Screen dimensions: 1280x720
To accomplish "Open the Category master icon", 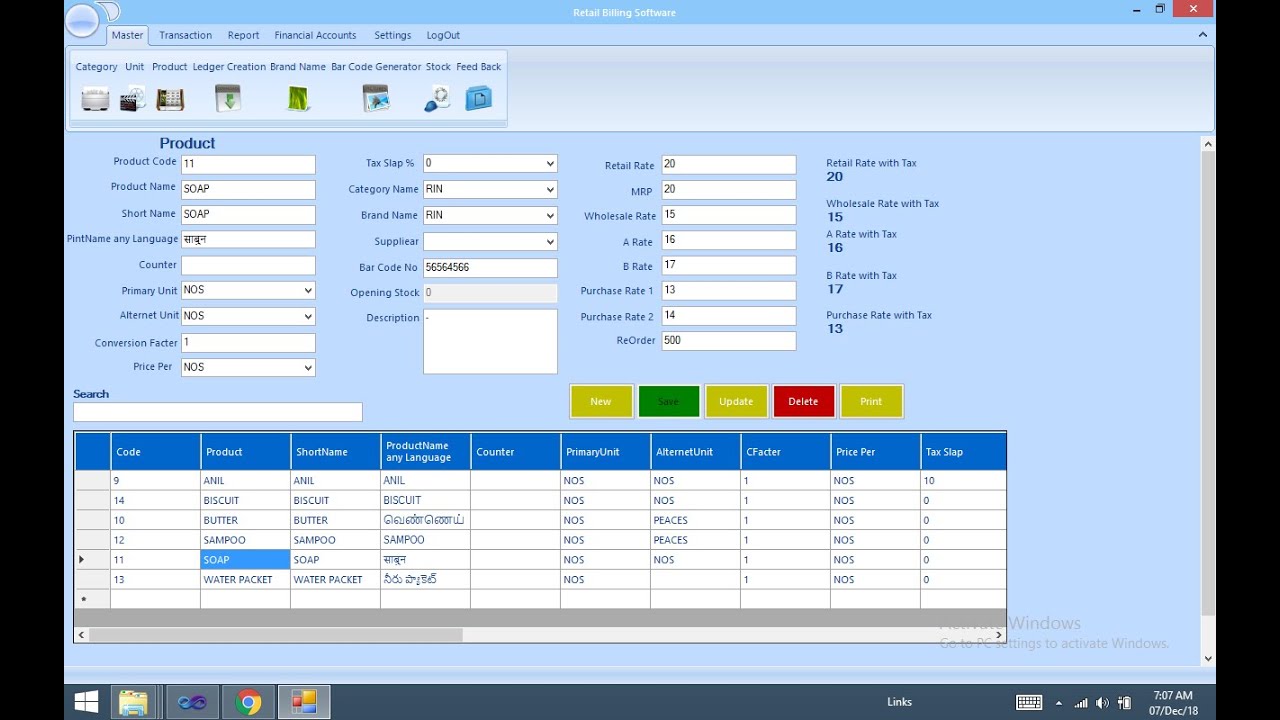I will [95, 99].
